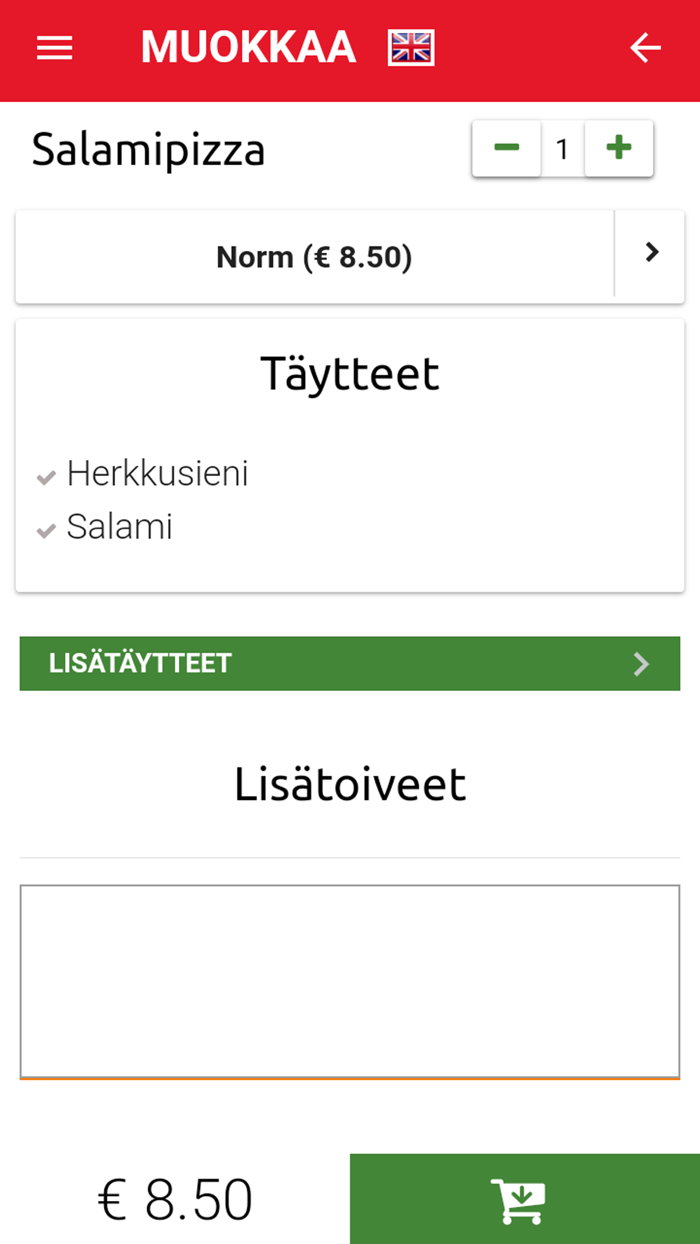The height and width of the screenshot is (1244, 700).
Task: Go back using the white arrow
Action: tap(645, 48)
